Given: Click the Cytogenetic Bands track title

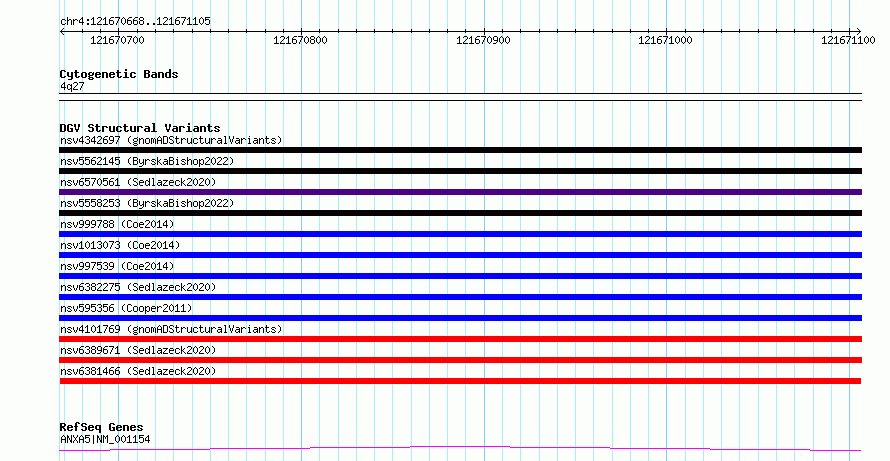Looking at the screenshot, I should point(119,74).
